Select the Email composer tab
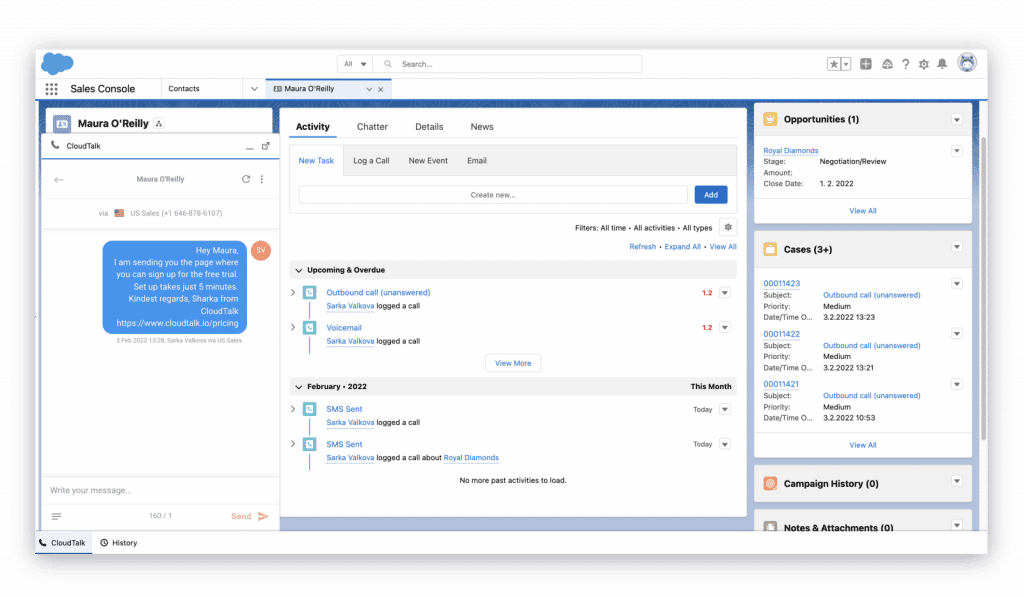1024x597 pixels. [x=477, y=161]
